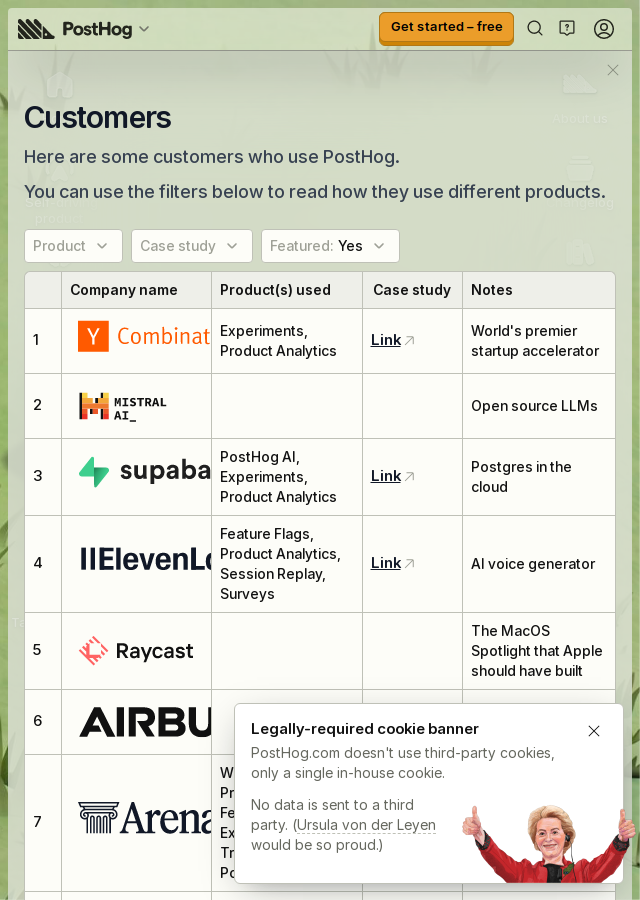Close the Customers window with X

tap(612, 70)
